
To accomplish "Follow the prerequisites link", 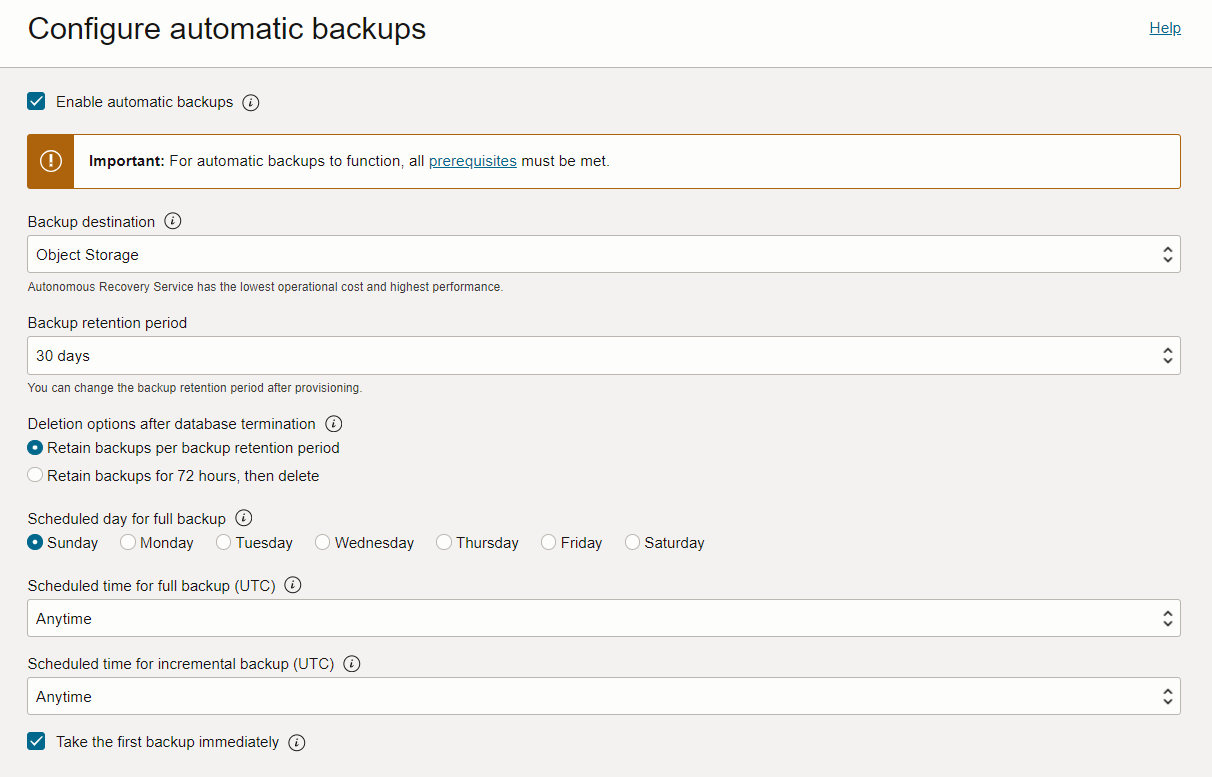I will tap(472, 161).
